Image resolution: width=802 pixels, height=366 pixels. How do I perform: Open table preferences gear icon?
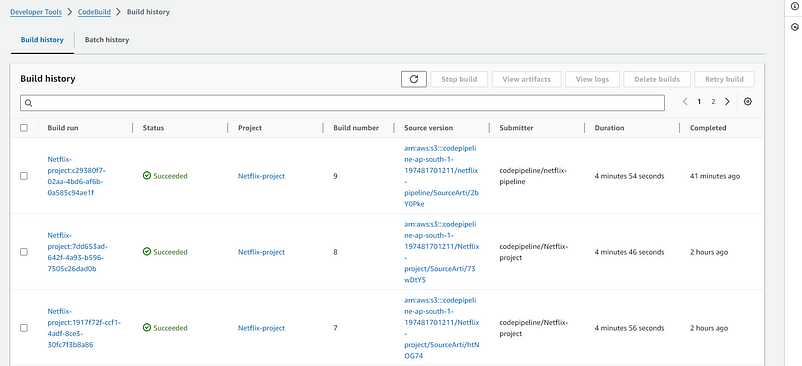(x=748, y=102)
